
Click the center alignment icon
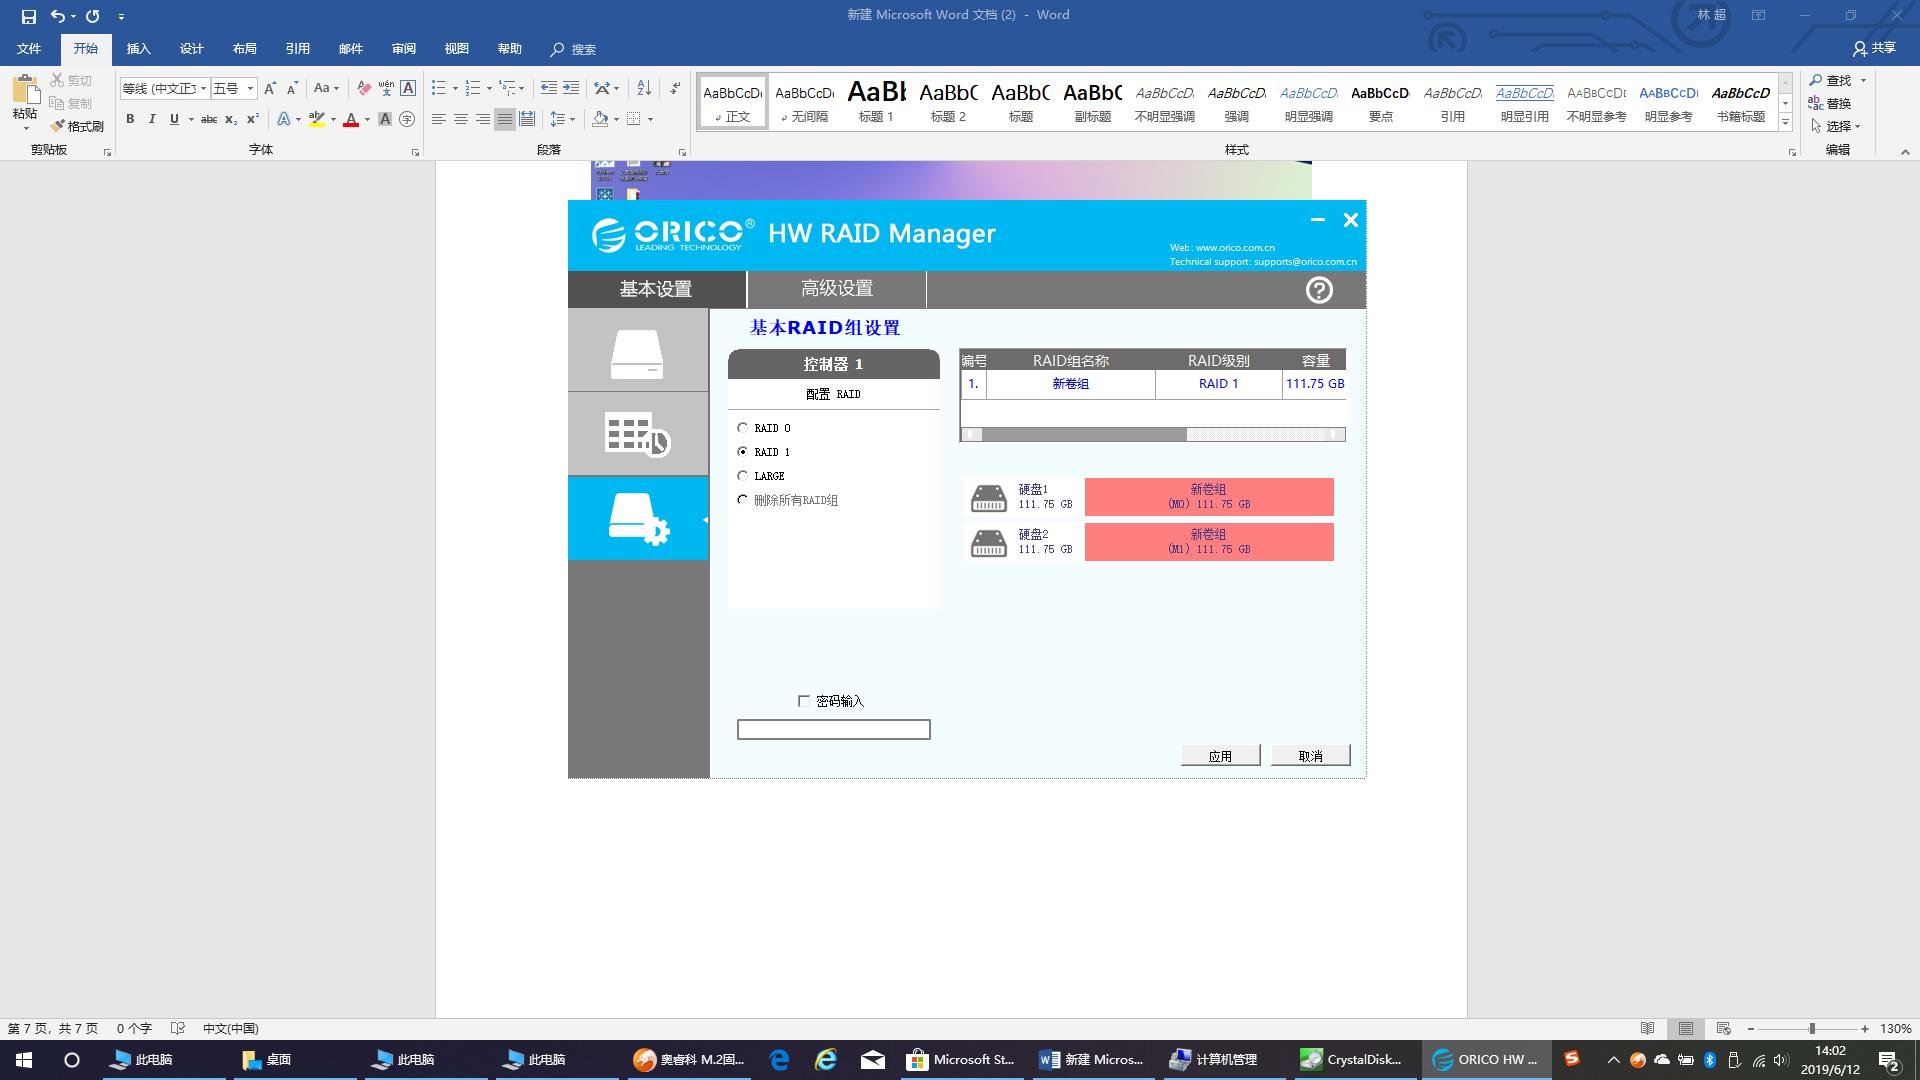tap(461, 119)
